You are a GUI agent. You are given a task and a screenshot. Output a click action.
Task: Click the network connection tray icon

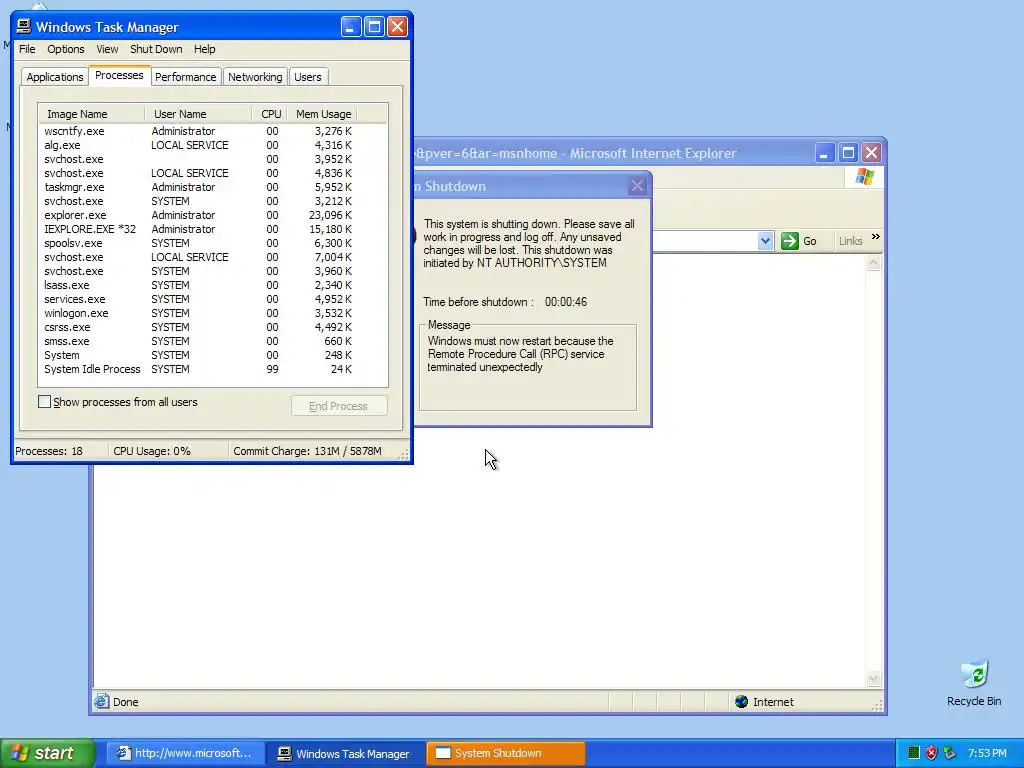point(950,753)
